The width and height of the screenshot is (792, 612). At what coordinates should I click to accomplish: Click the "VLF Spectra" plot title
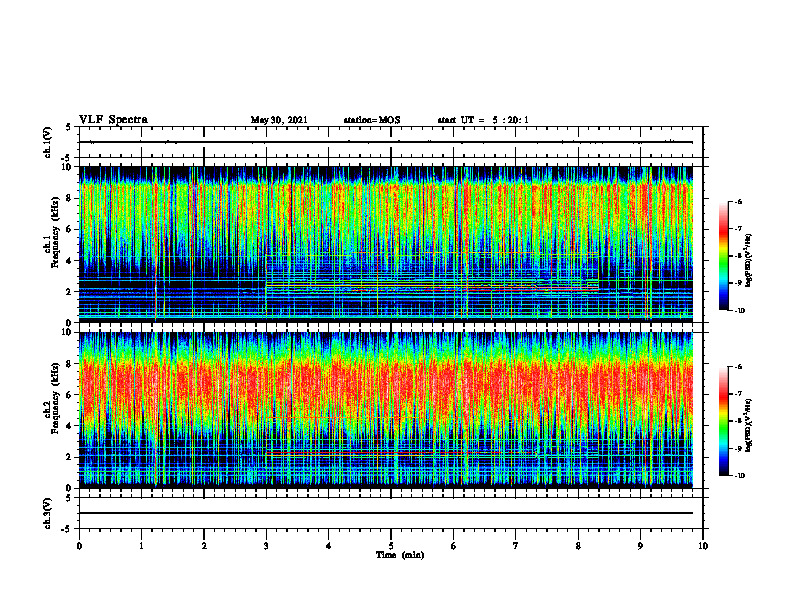pyautogui.click(x=113, y=120)
